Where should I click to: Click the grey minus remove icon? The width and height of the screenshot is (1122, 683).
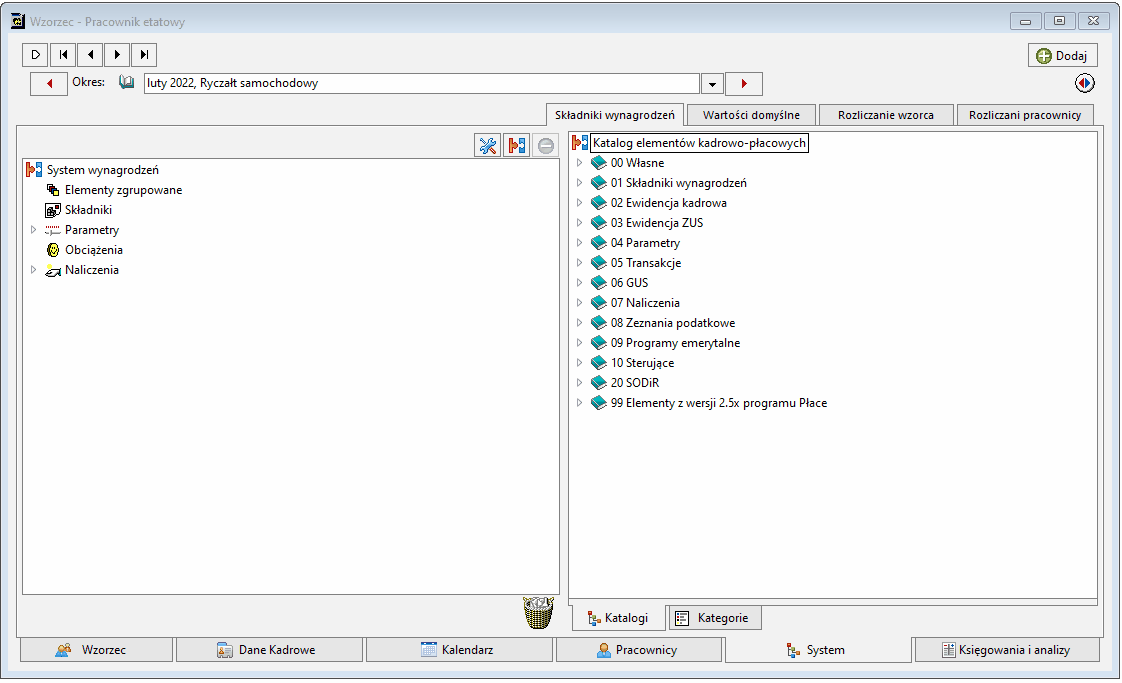[x=545, y=145]
